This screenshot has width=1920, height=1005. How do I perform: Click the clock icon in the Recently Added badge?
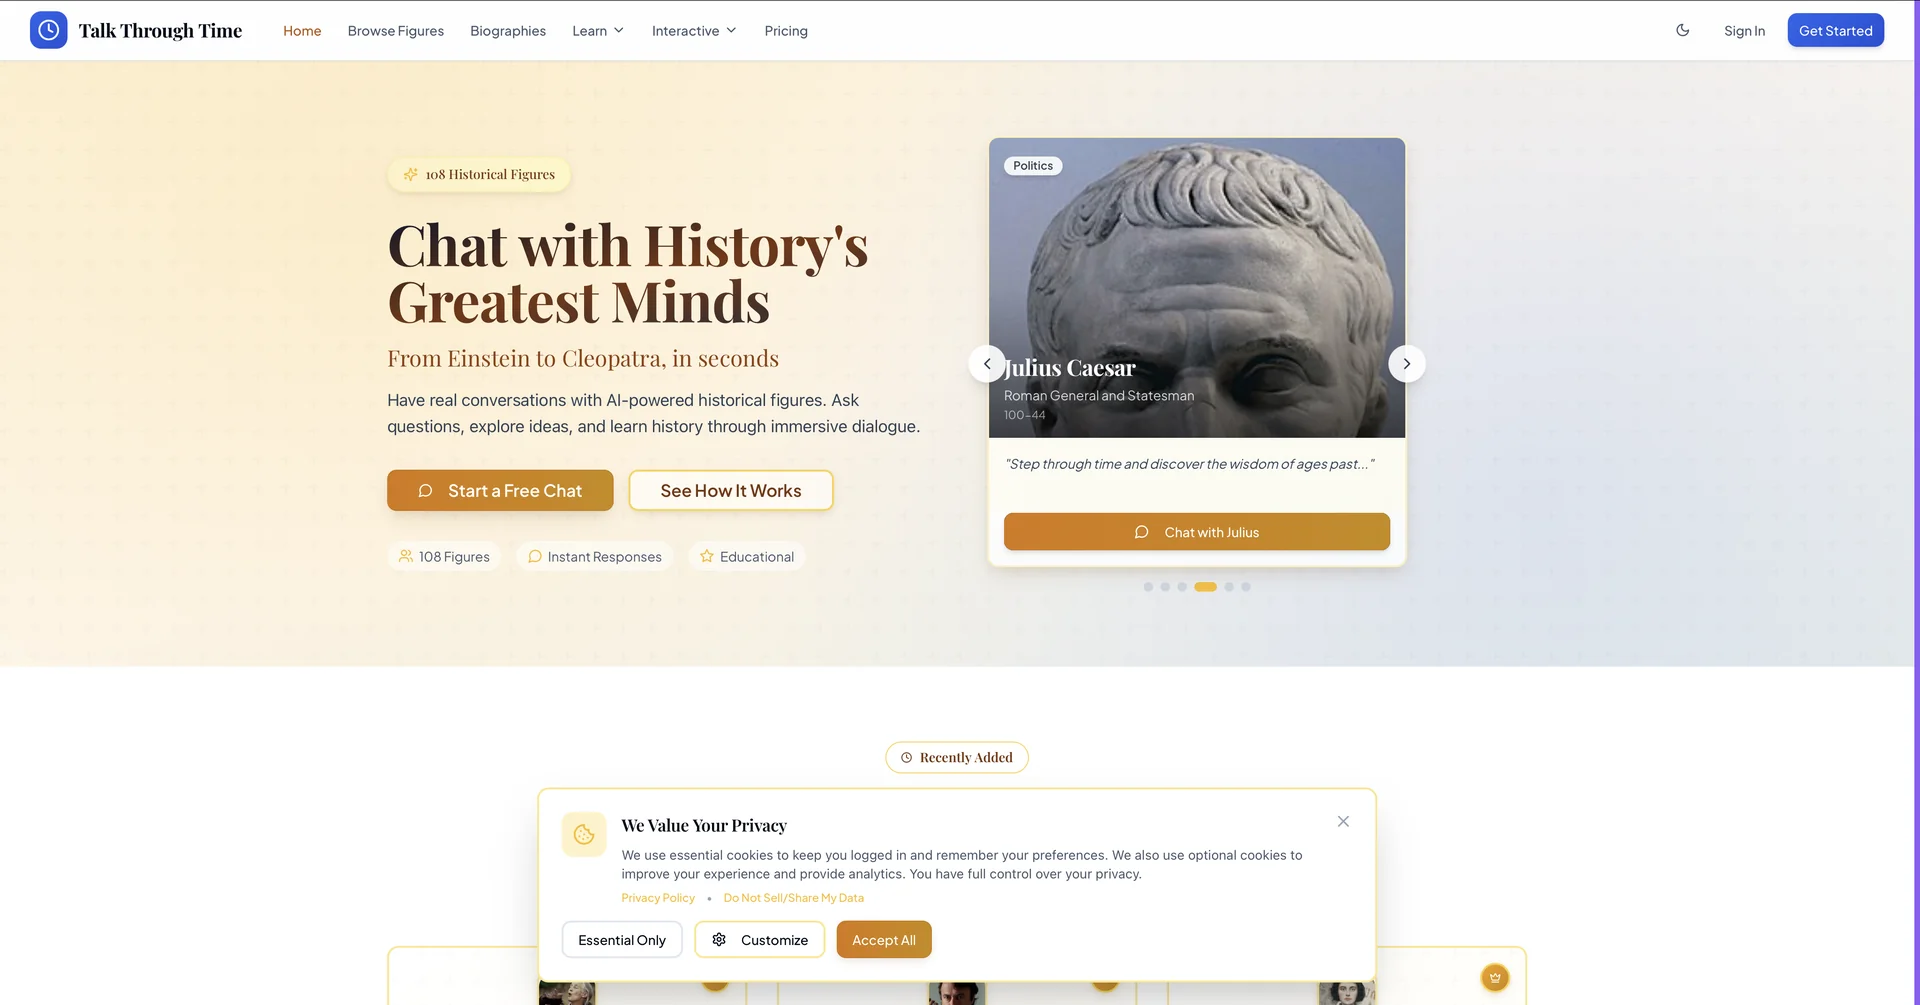906,757
